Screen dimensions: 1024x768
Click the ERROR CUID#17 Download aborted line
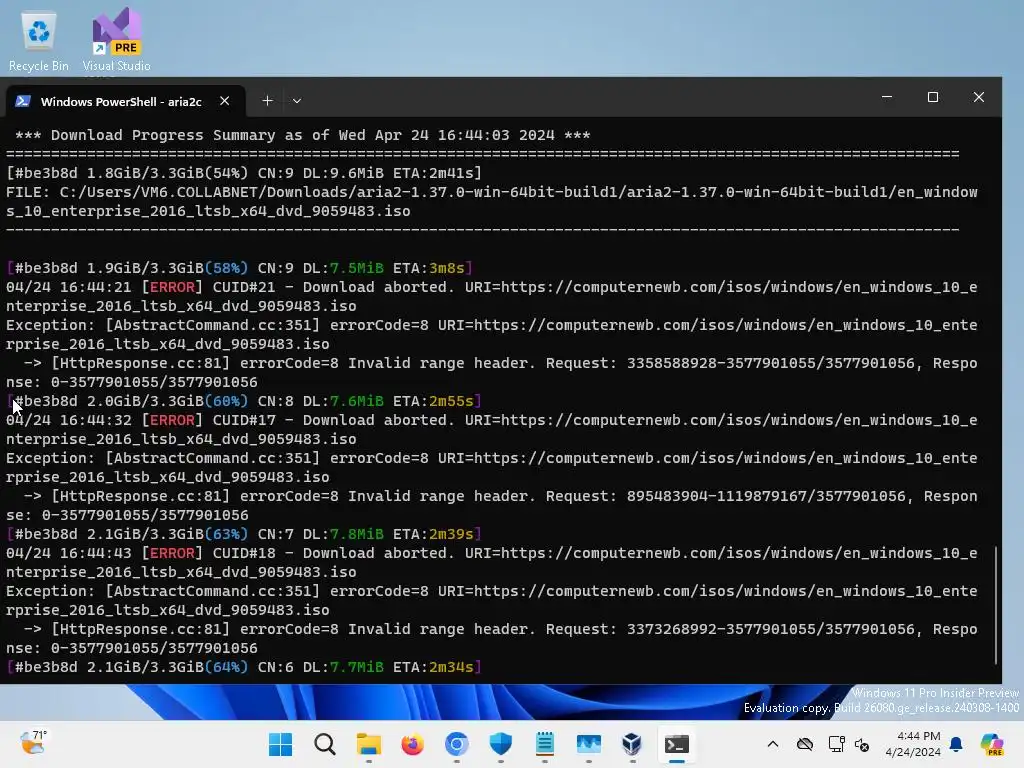[x=492, y=430]
